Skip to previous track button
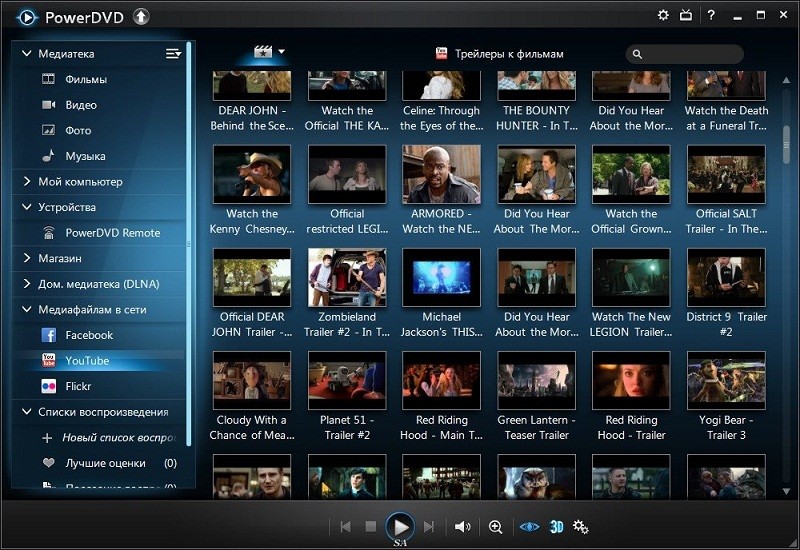The width and height of the screenshot is (800, 550). (x=345, y=526)
